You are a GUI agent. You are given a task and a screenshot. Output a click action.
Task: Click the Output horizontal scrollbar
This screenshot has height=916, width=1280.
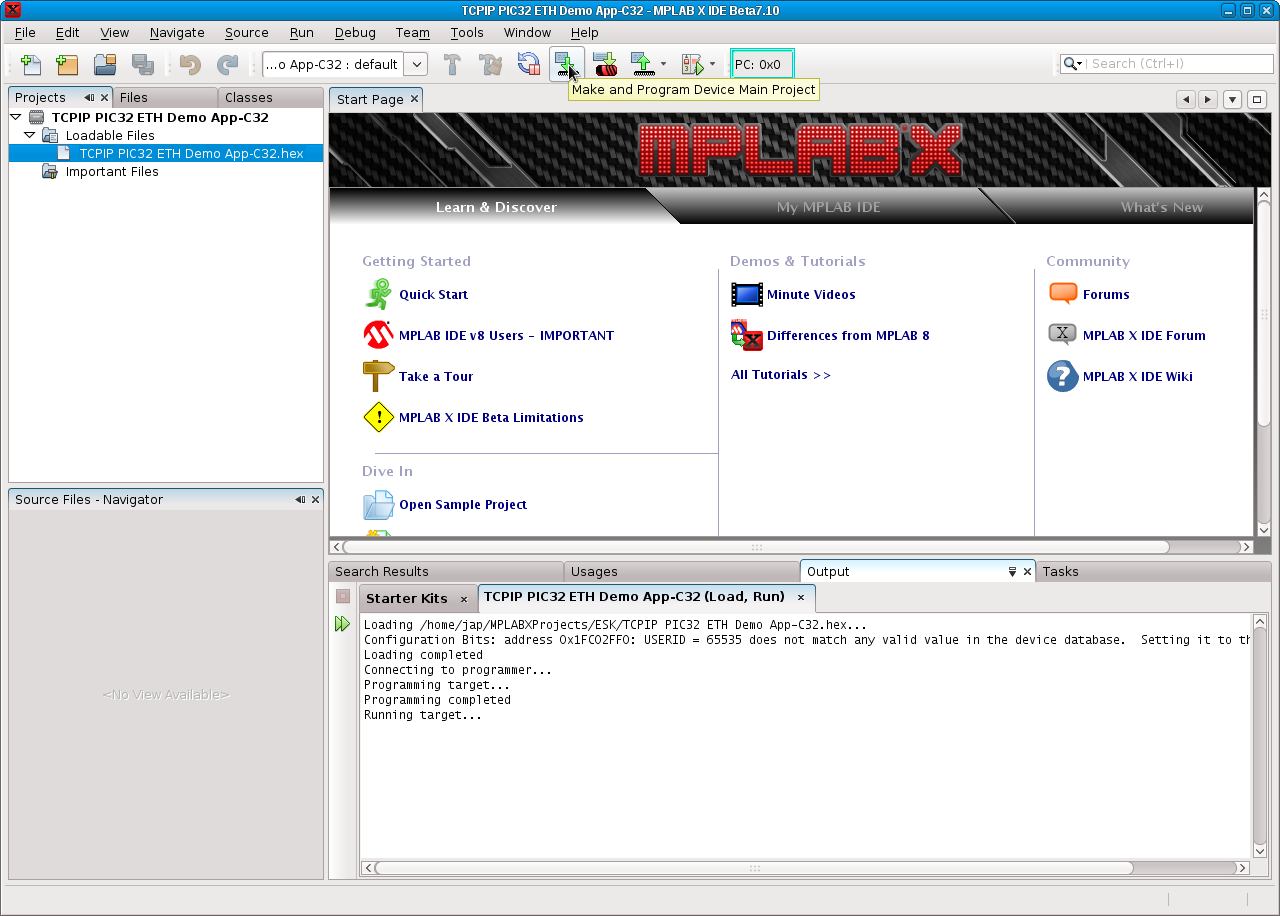pos(753,868)
